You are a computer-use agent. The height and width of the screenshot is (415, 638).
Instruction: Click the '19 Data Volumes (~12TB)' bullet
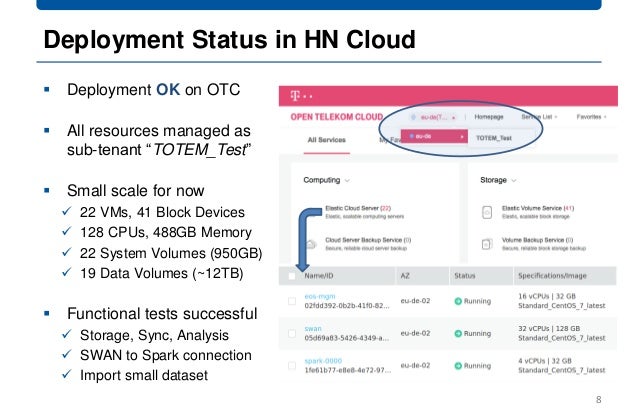pos(162,273)
